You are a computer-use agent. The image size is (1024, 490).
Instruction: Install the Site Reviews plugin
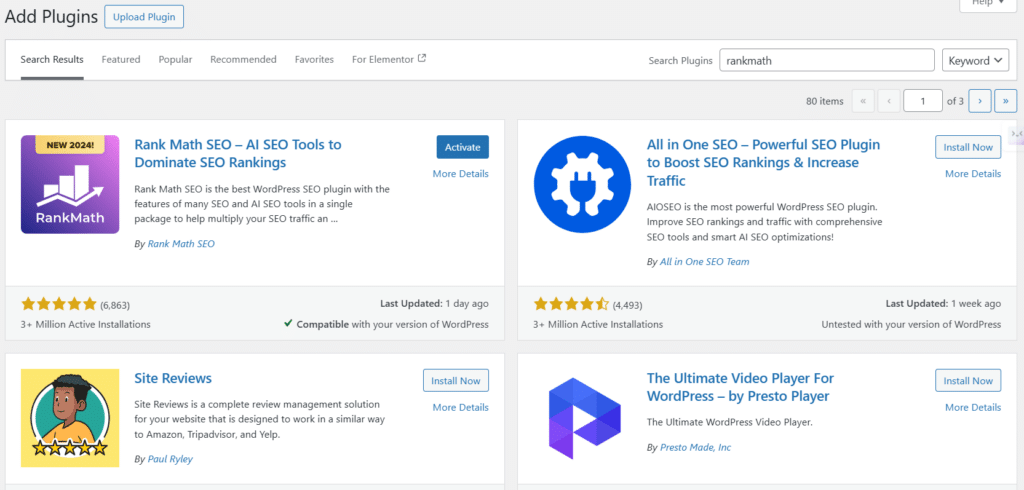click(x=456, y=380)
